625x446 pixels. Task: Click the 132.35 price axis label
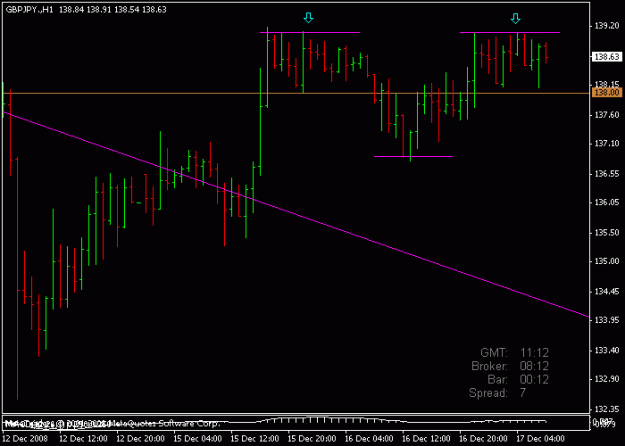[x=607, y=409]
